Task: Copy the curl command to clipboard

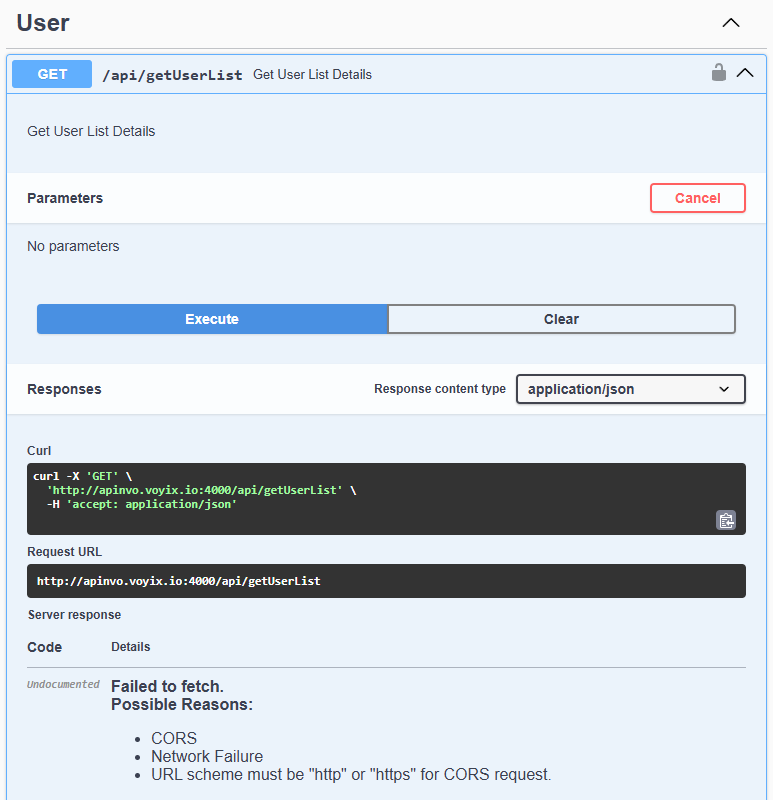Action: tap(726, 520)
